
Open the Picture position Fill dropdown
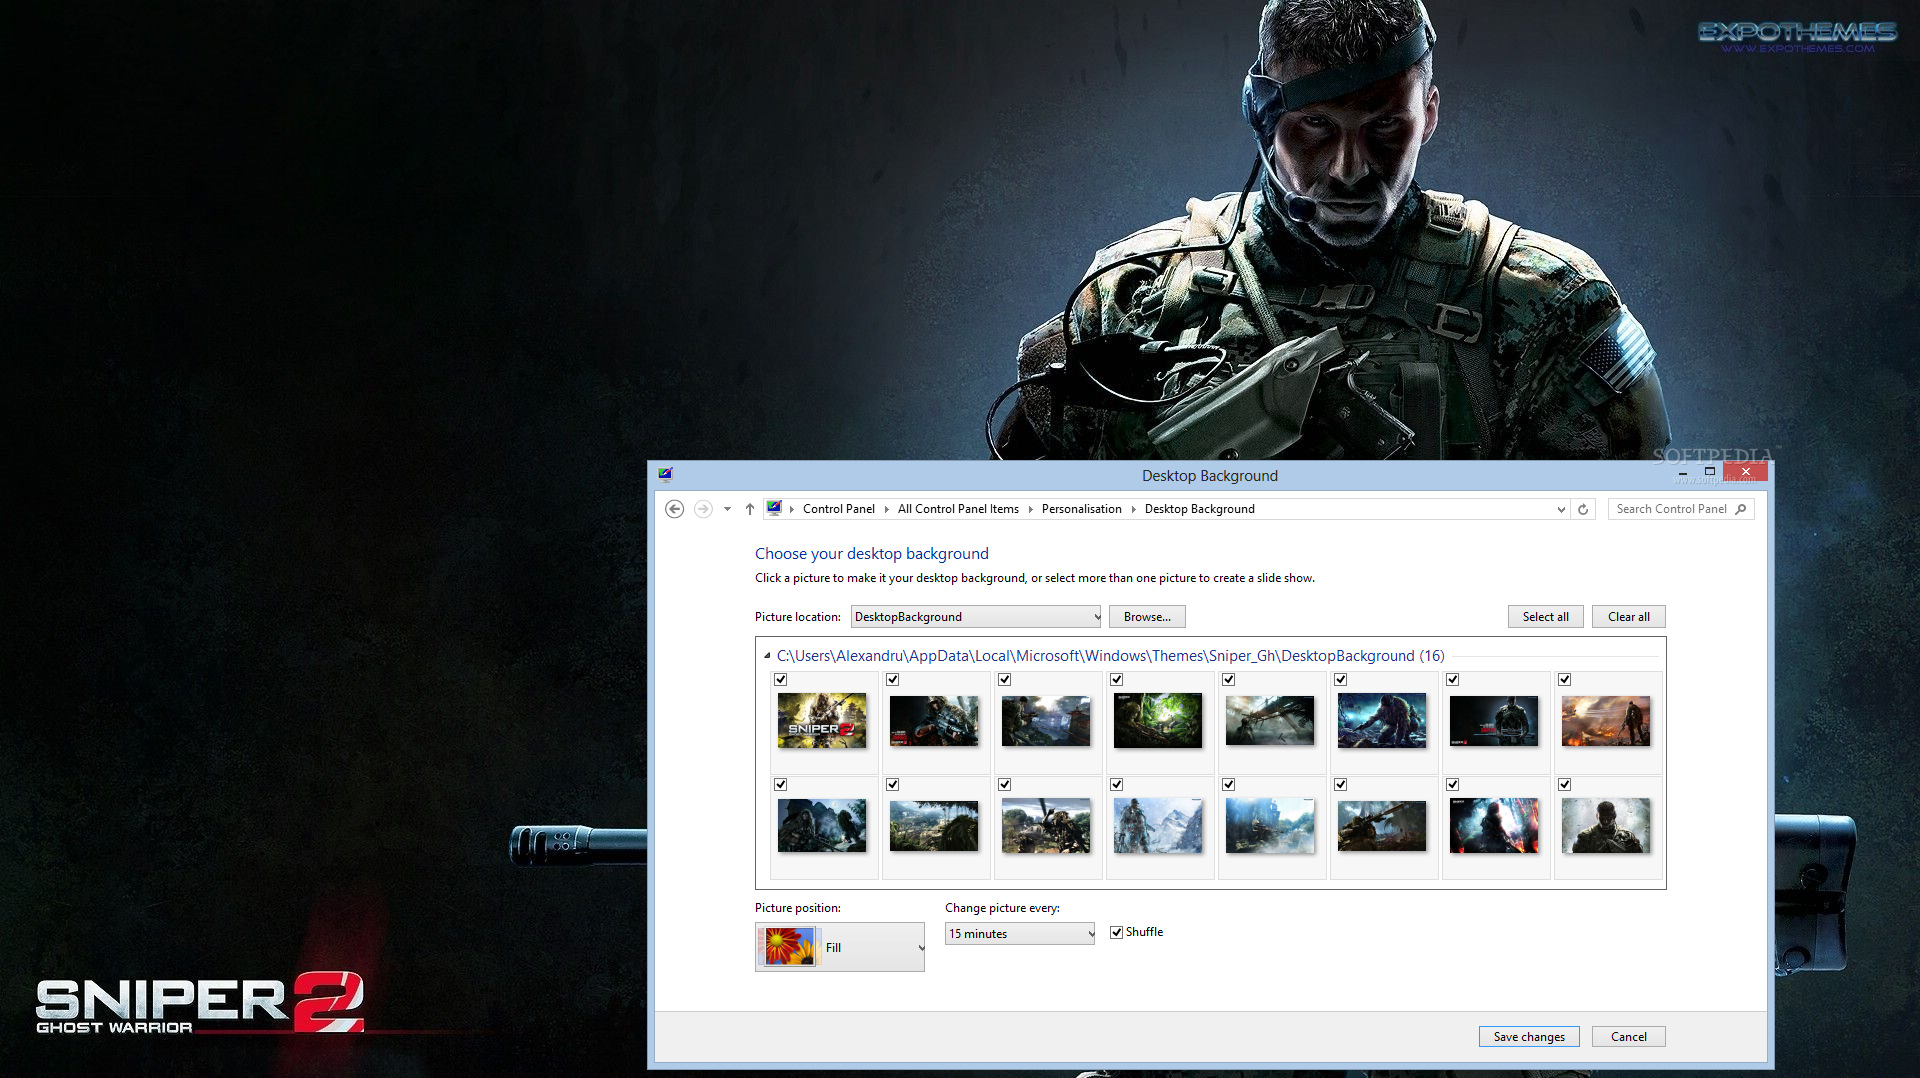[x=840, y=947]
